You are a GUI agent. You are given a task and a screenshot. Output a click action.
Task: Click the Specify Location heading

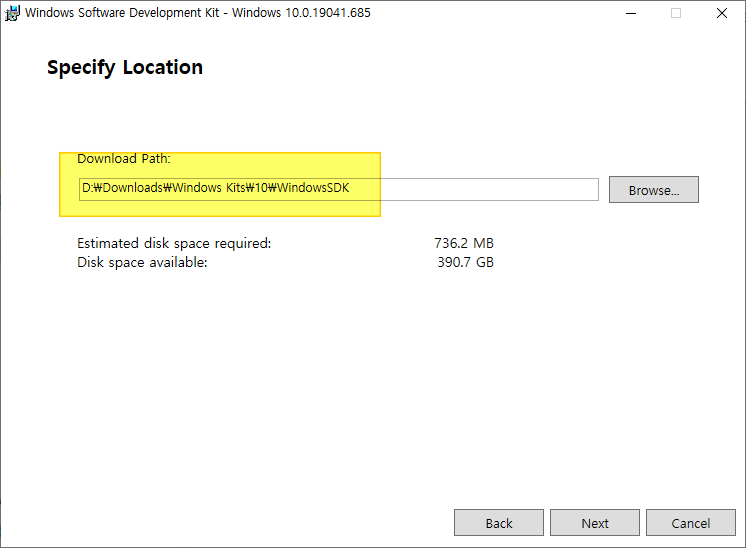pyautogui.click(x=125, y=68)
